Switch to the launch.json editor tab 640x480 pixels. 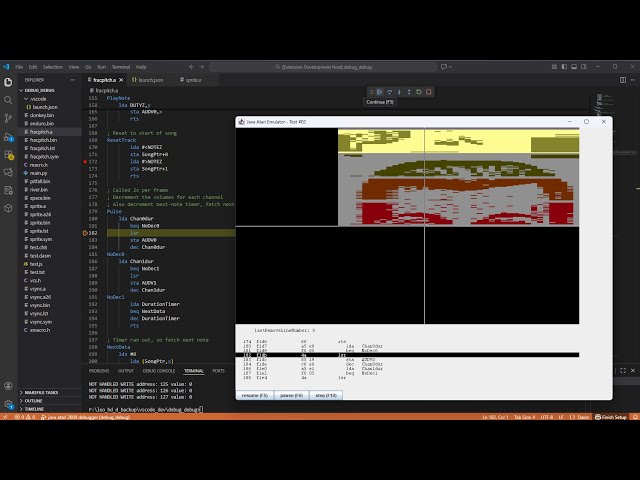point(147,80)
